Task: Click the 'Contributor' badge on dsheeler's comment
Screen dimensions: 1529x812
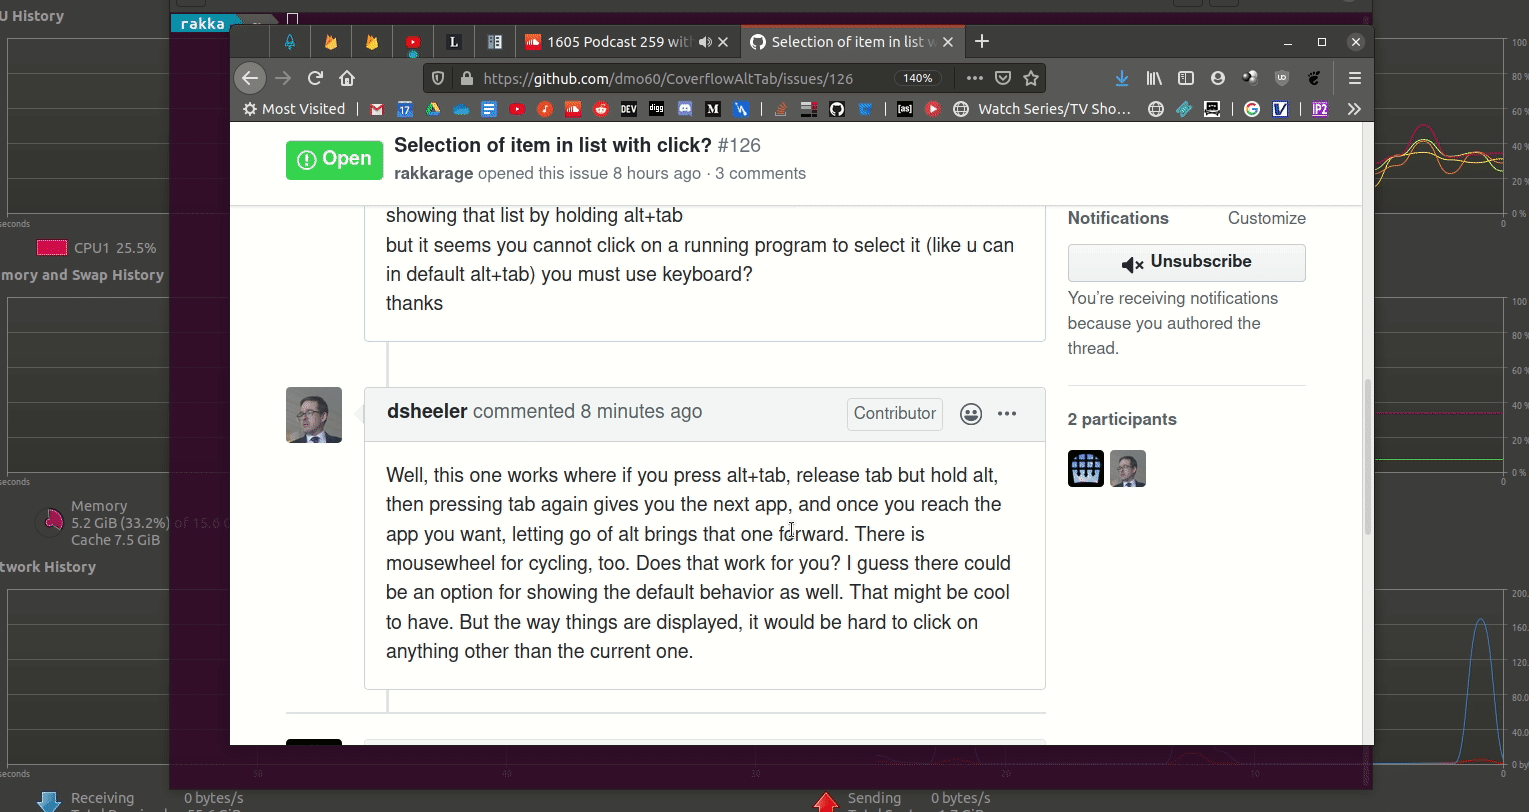Action: (x=894, y=413)
